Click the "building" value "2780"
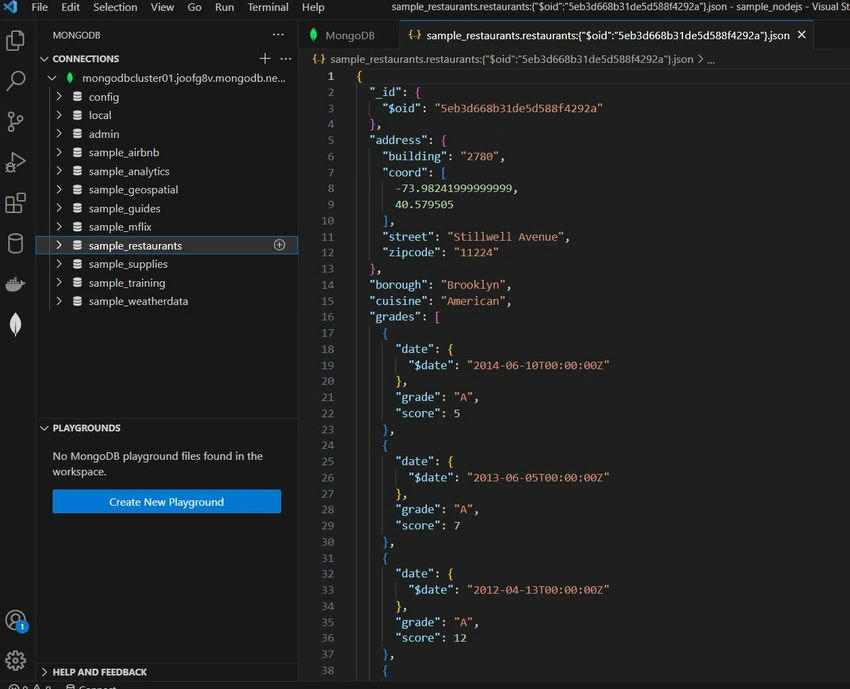 click(x=479, y=156)
